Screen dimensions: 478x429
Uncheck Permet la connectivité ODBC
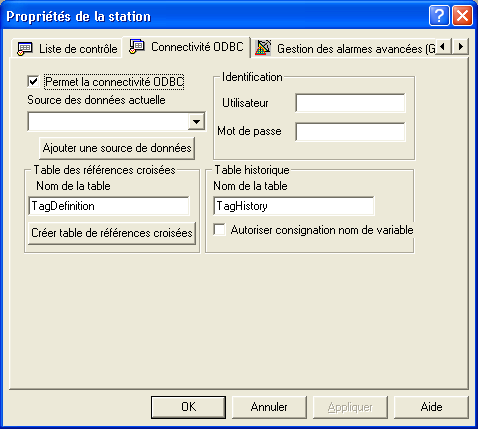(33, 82)
